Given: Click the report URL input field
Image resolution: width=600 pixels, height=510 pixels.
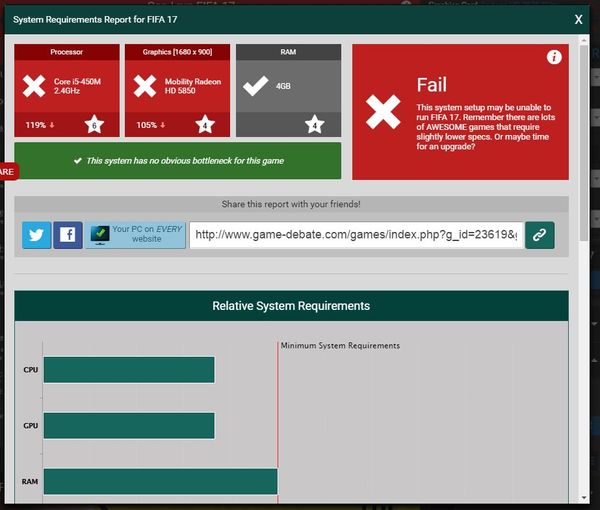Looking at the screenshot, I should [x=356, y=235].
